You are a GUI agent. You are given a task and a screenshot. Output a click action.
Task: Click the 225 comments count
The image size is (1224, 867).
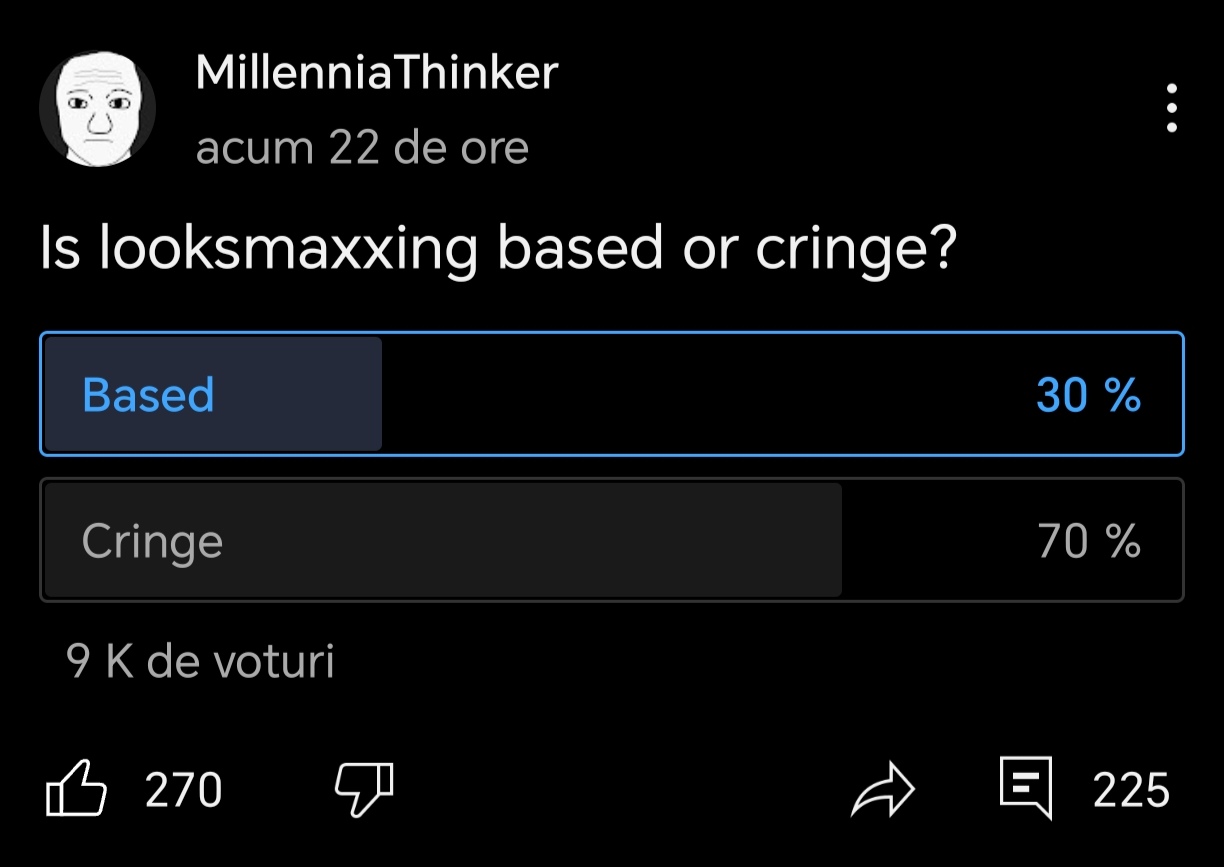click(x=1131, y=790)
